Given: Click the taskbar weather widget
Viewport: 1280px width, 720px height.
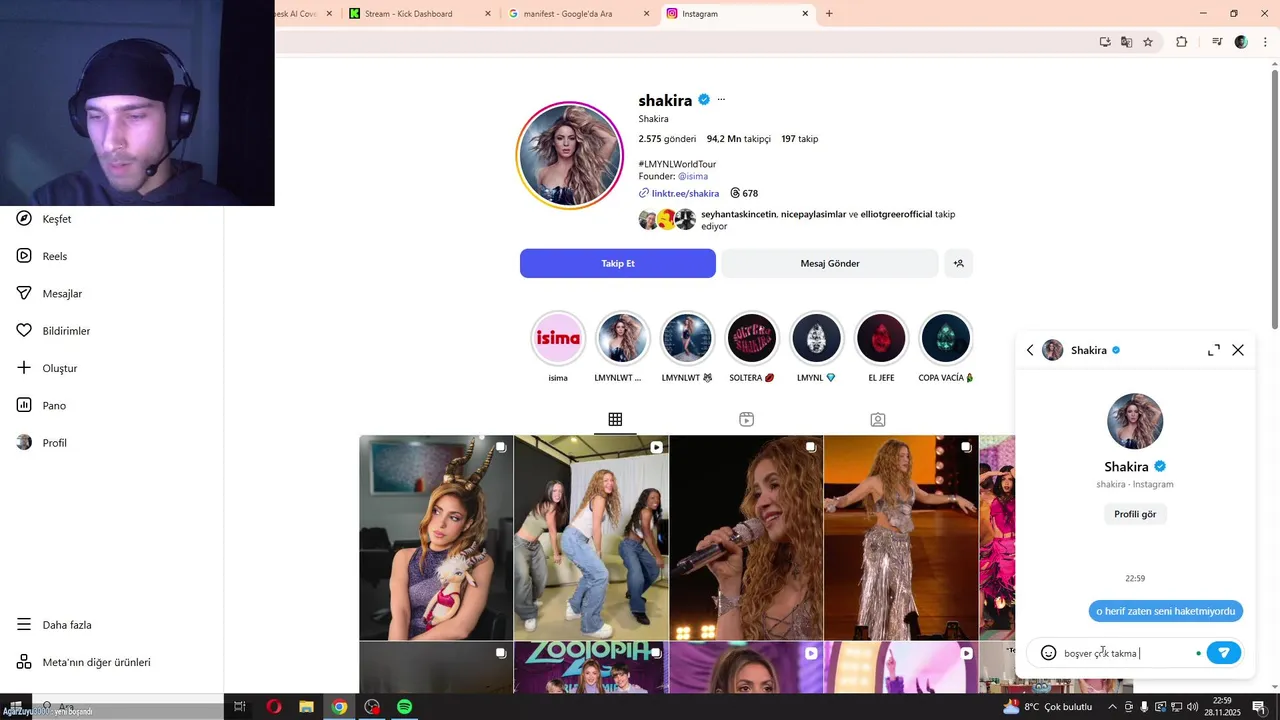Looking at the screenshot, I should pyautogui.click(x=1047, y=707).
